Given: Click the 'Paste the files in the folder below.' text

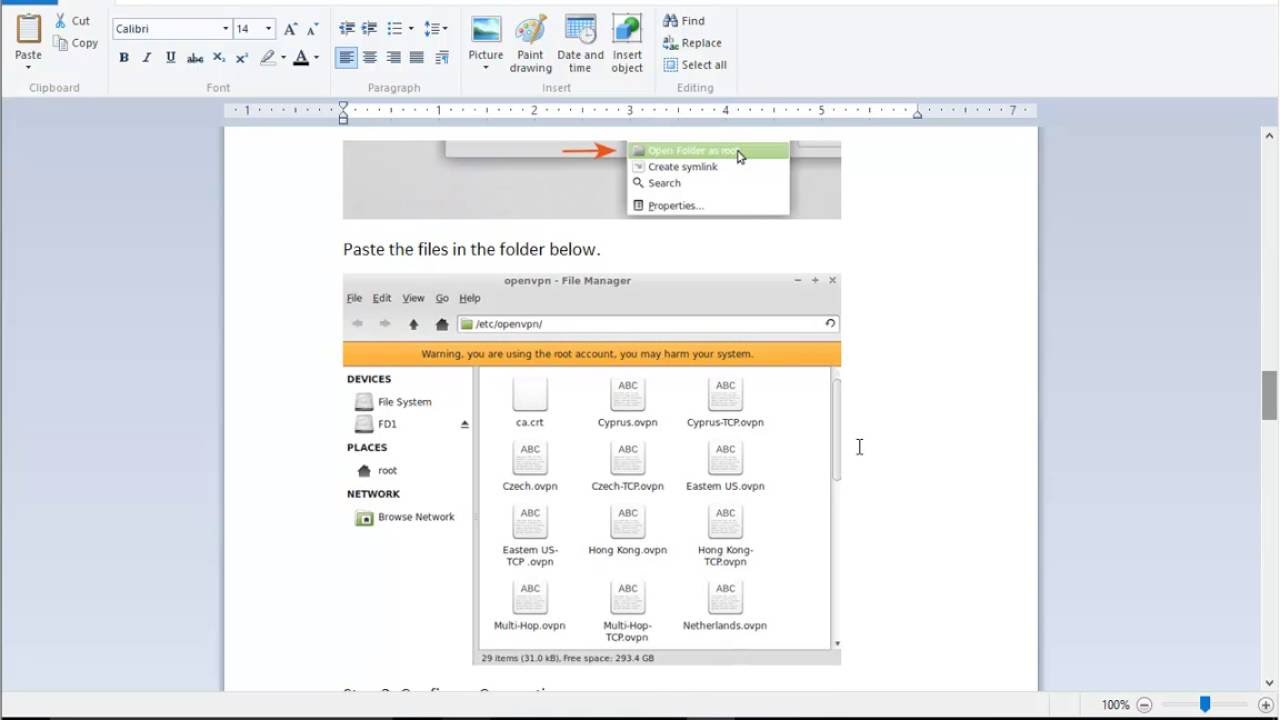Looking at the screenshot, I should 471,249.
